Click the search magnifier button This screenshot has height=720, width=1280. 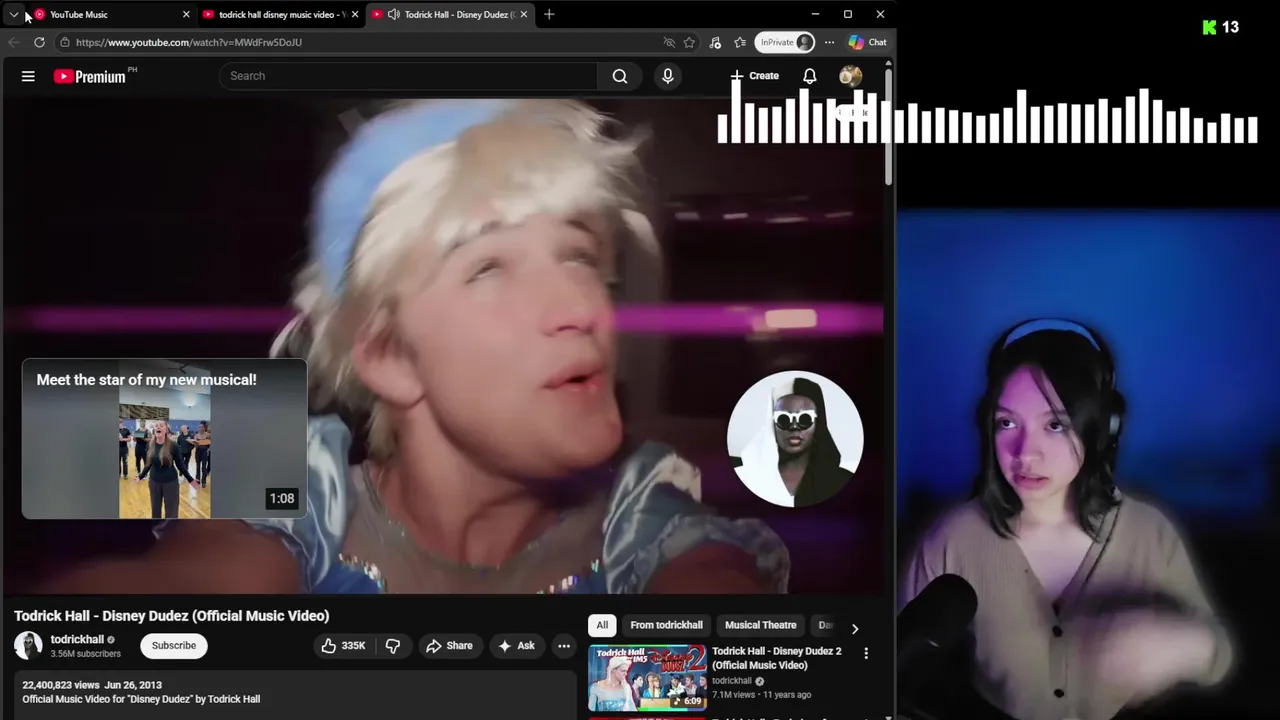620,76
